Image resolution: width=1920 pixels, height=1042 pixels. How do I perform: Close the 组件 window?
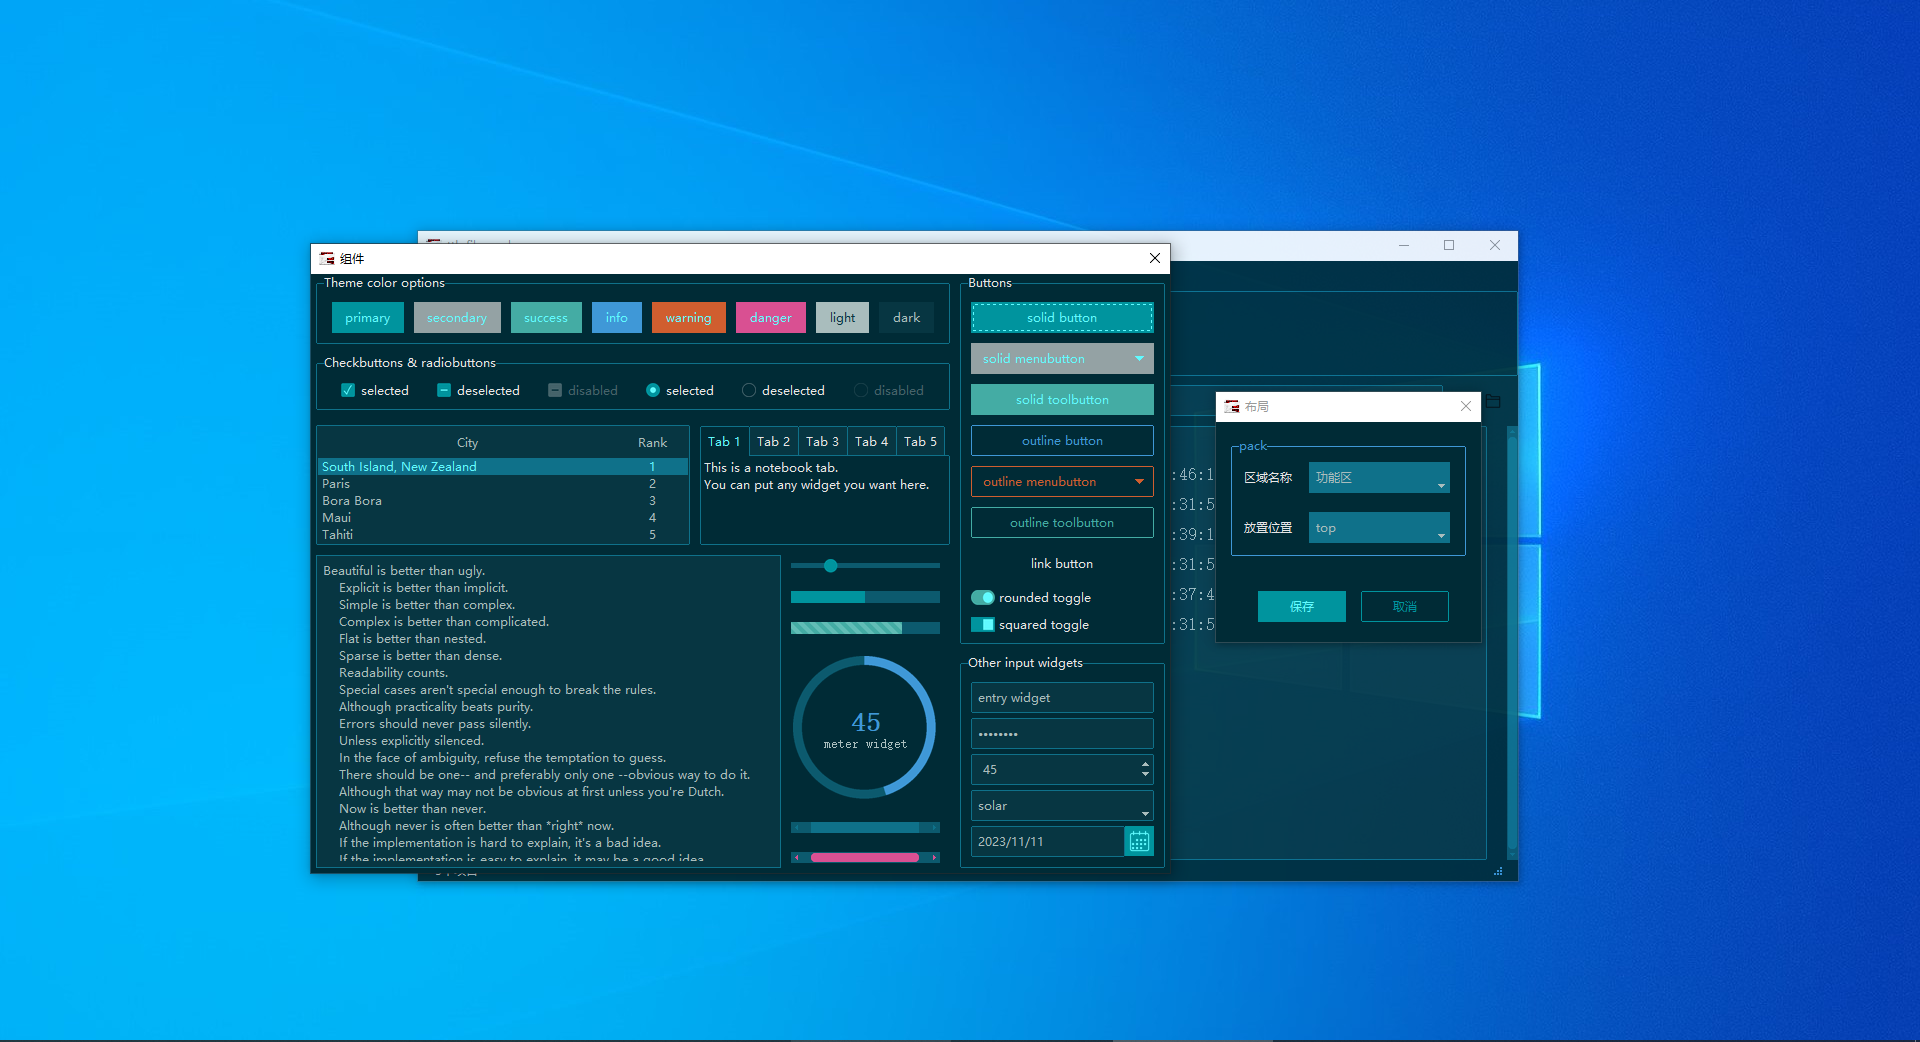(1155, 258)
